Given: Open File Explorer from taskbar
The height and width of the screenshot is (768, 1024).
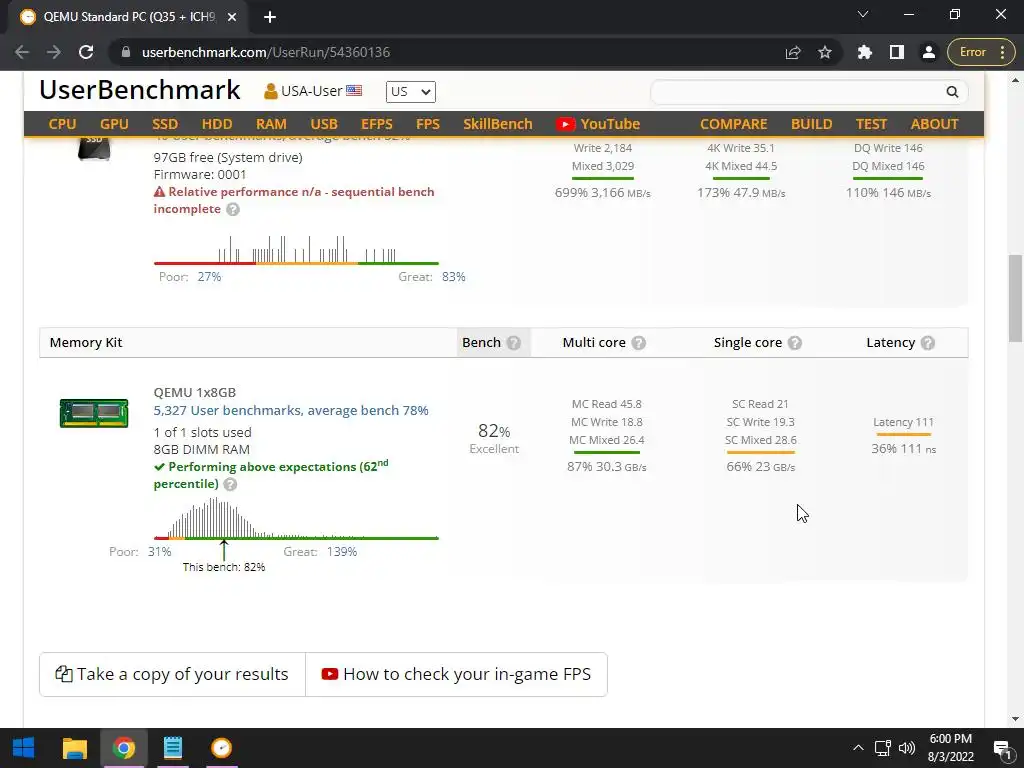Looking at the screenshot, I should [x=74, y=748].
